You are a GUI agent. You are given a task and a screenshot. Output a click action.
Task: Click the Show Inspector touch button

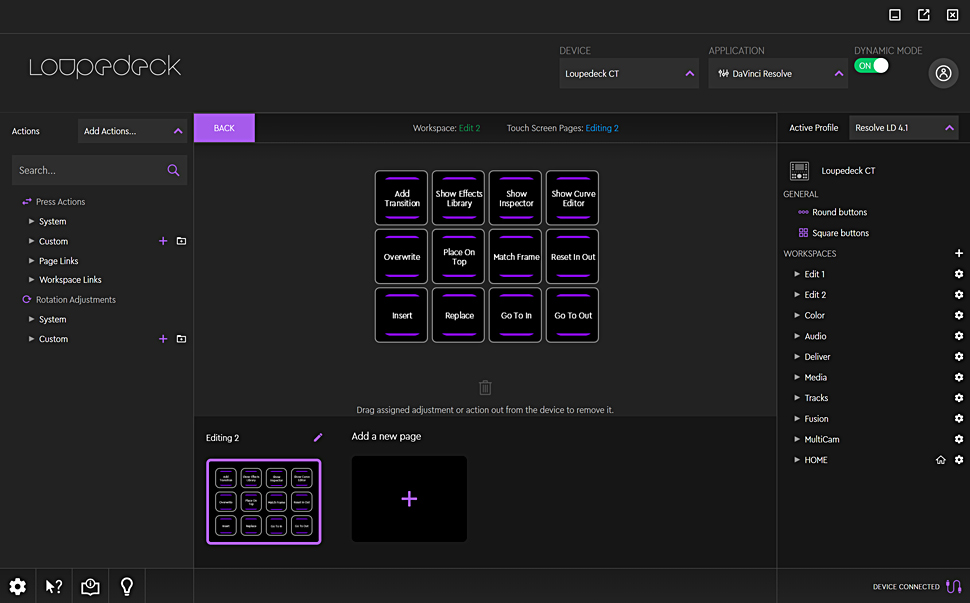[515, 198]
